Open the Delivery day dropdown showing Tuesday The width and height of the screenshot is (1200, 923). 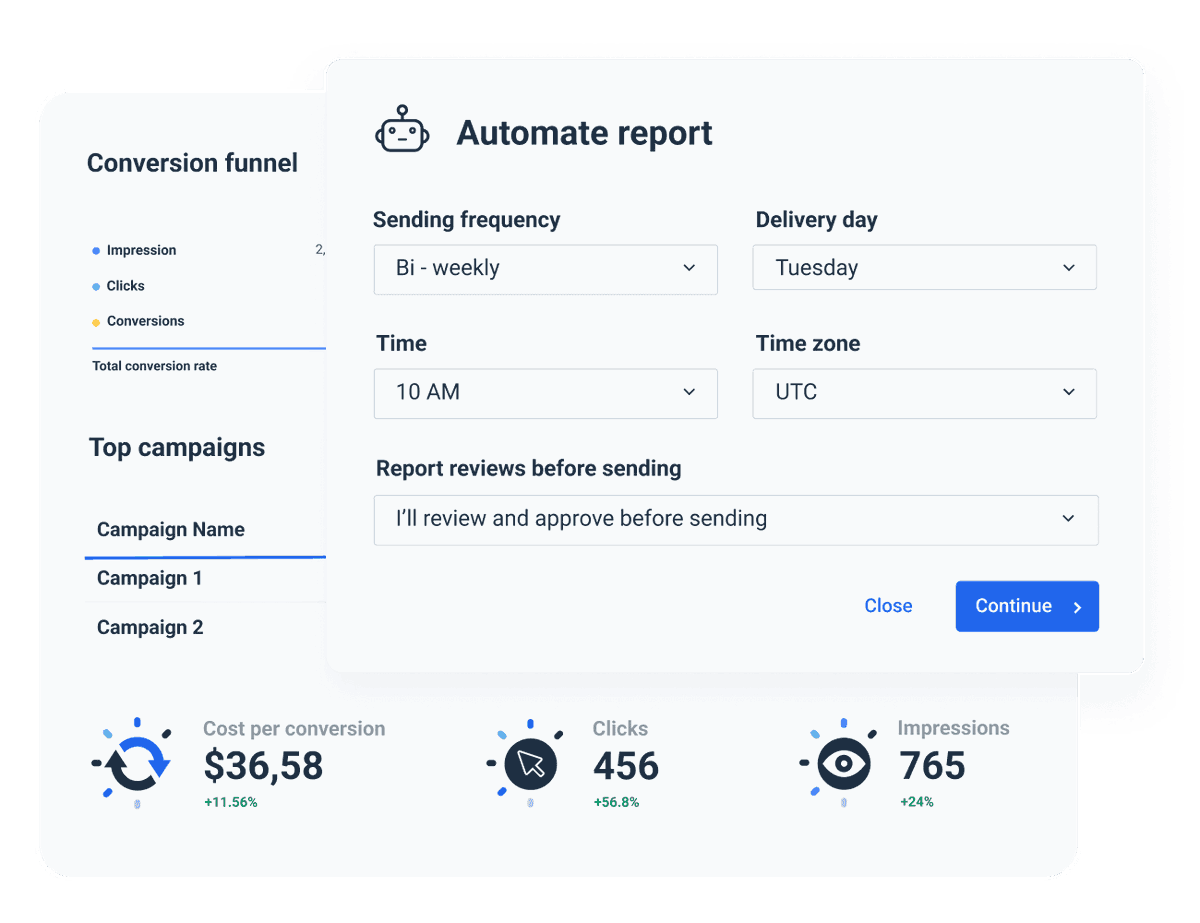(924, 267)
